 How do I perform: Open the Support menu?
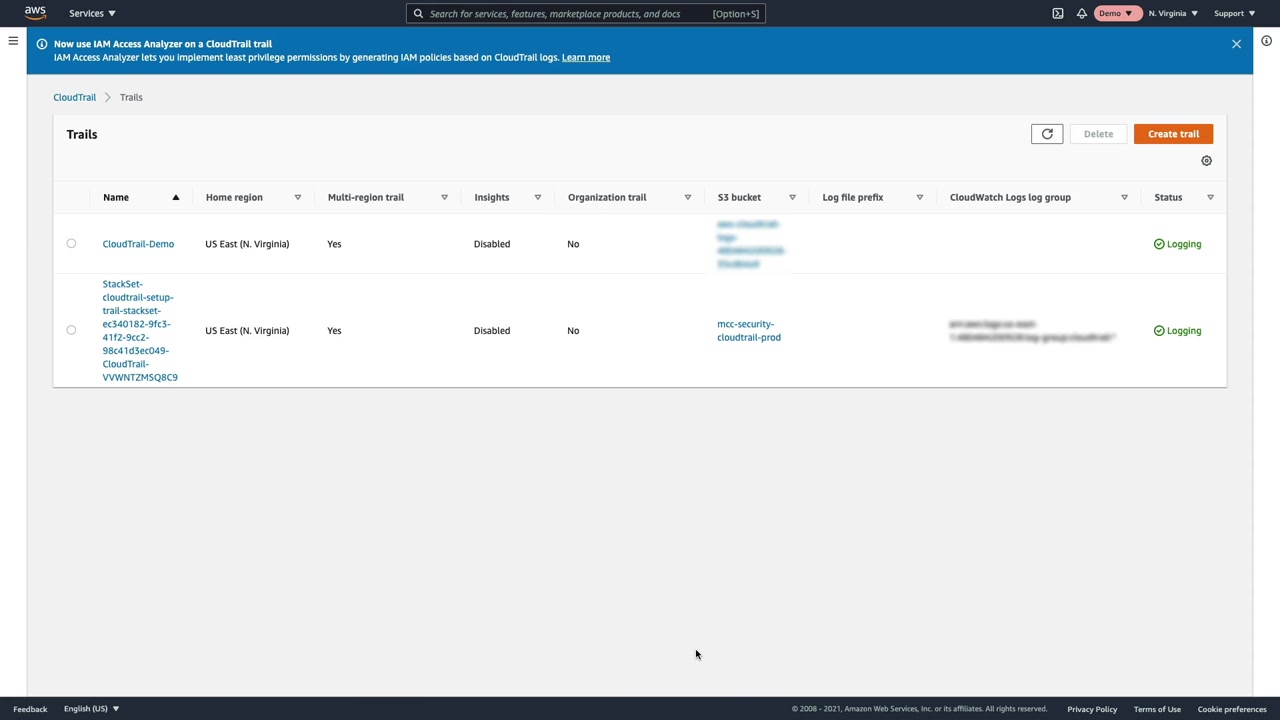pyautogui.click(x=1234, y=14)
